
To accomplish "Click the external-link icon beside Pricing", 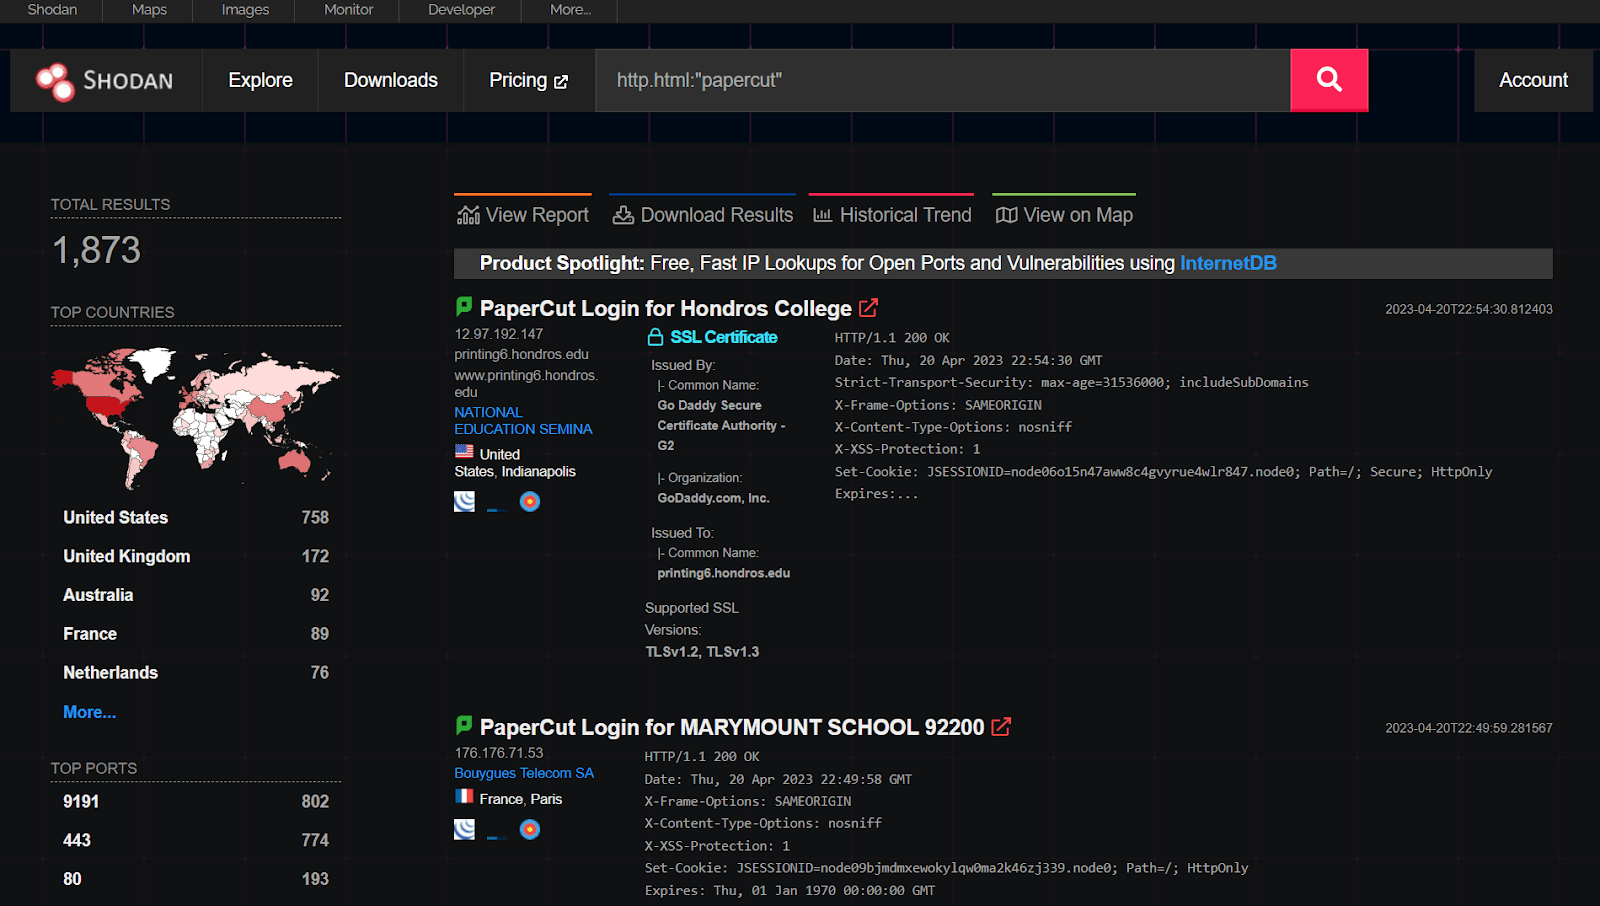I will [561, 82].
